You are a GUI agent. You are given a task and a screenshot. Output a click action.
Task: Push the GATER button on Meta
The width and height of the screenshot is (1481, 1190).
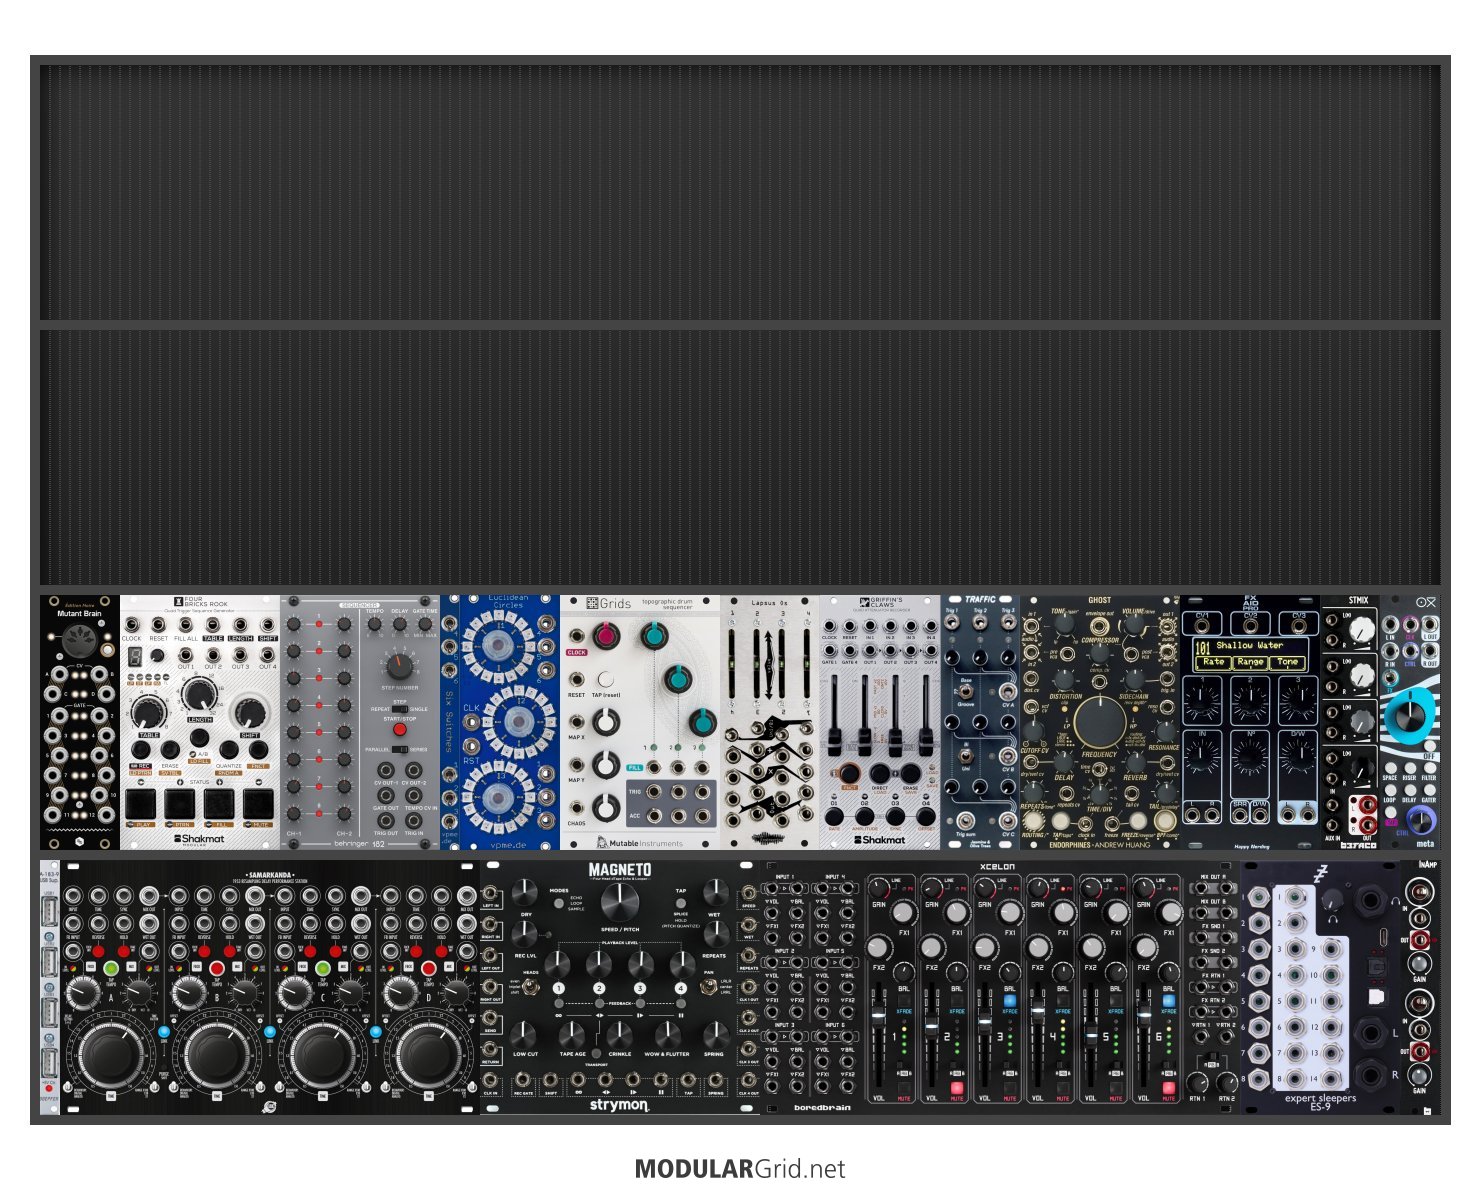[x=1428, y=790]
